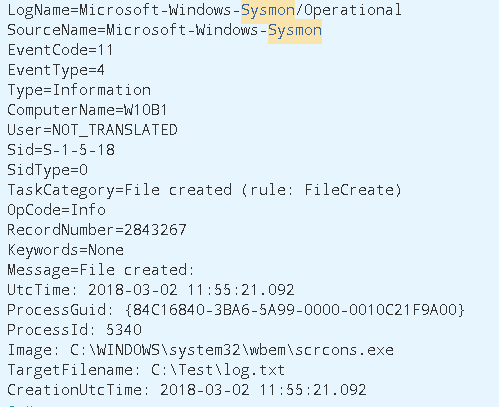499x407 pixels.
Task: Click the SidType=0 line
Action: [48, 170]
